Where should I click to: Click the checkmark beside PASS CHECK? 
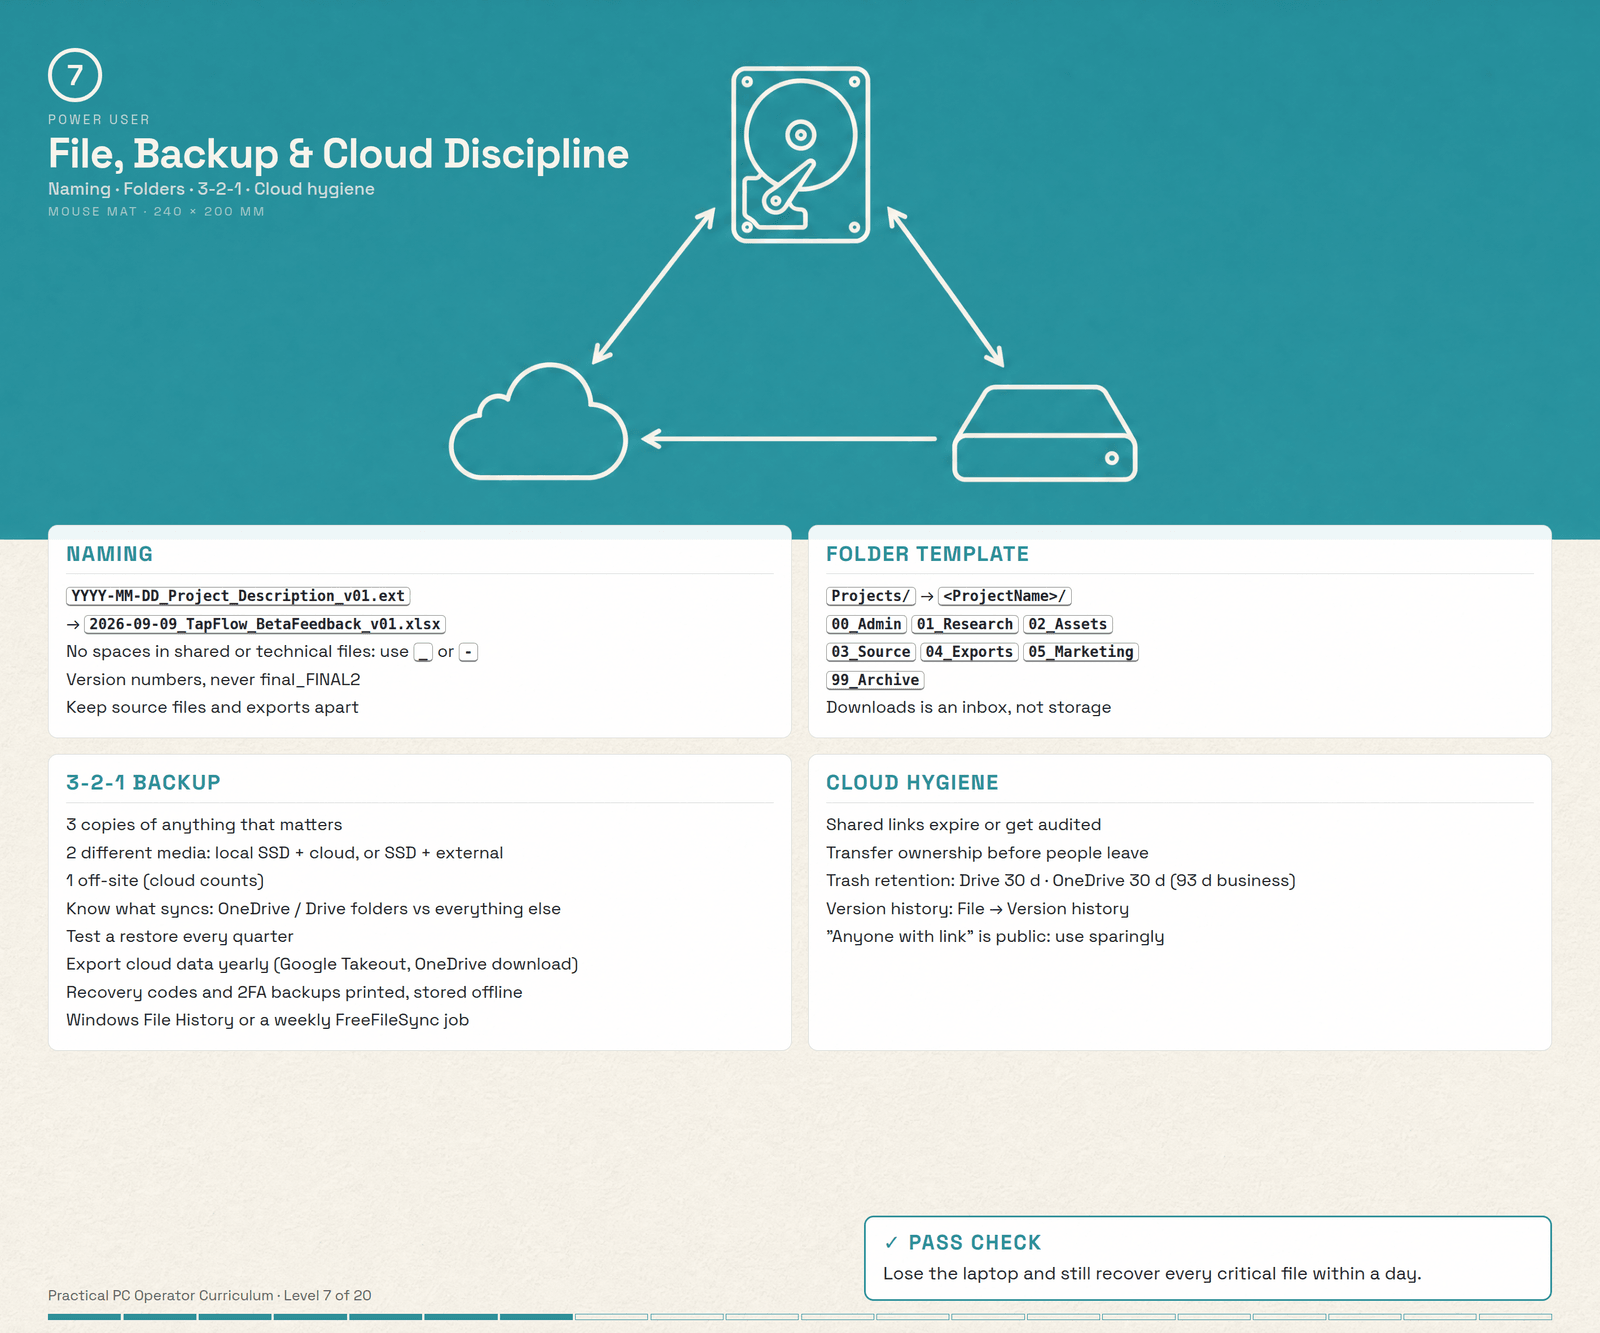891,1243
